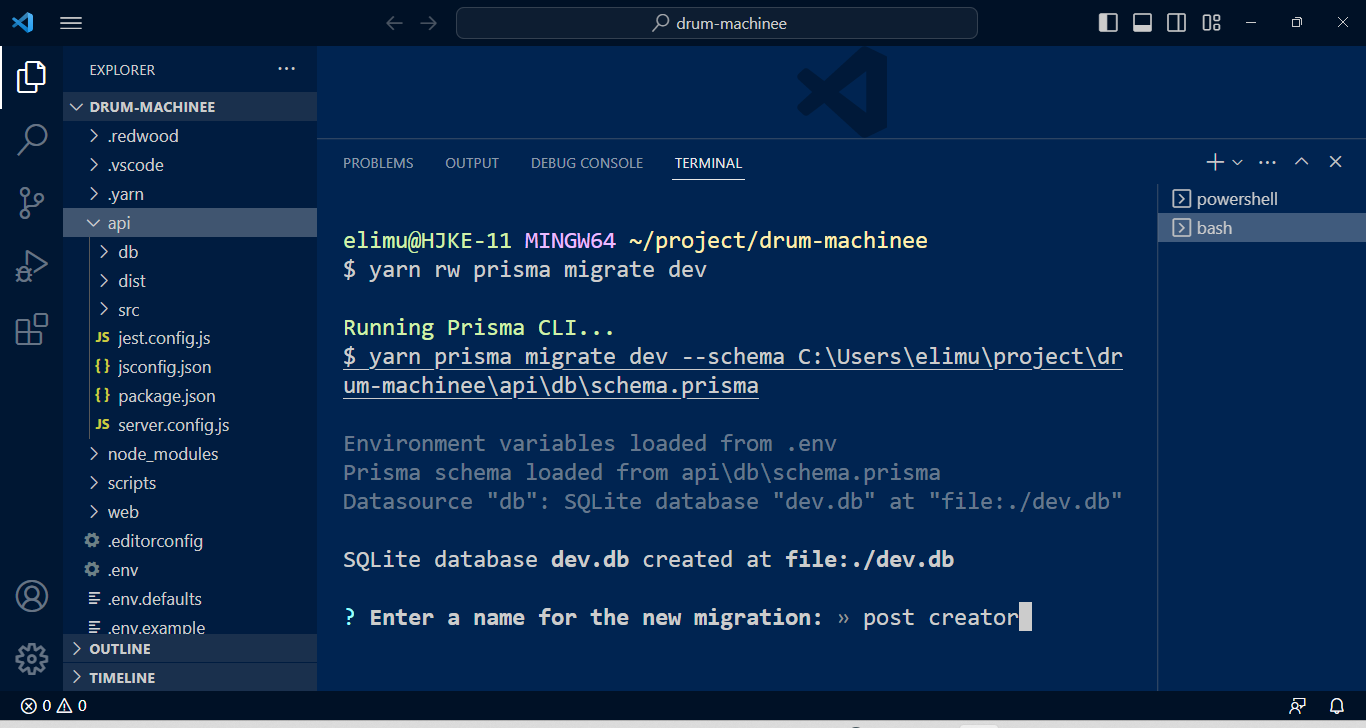Screen dimensions: 1366x728
Task: Toggle the secondary side bar layout icon
Action: tap(1177, 23)
